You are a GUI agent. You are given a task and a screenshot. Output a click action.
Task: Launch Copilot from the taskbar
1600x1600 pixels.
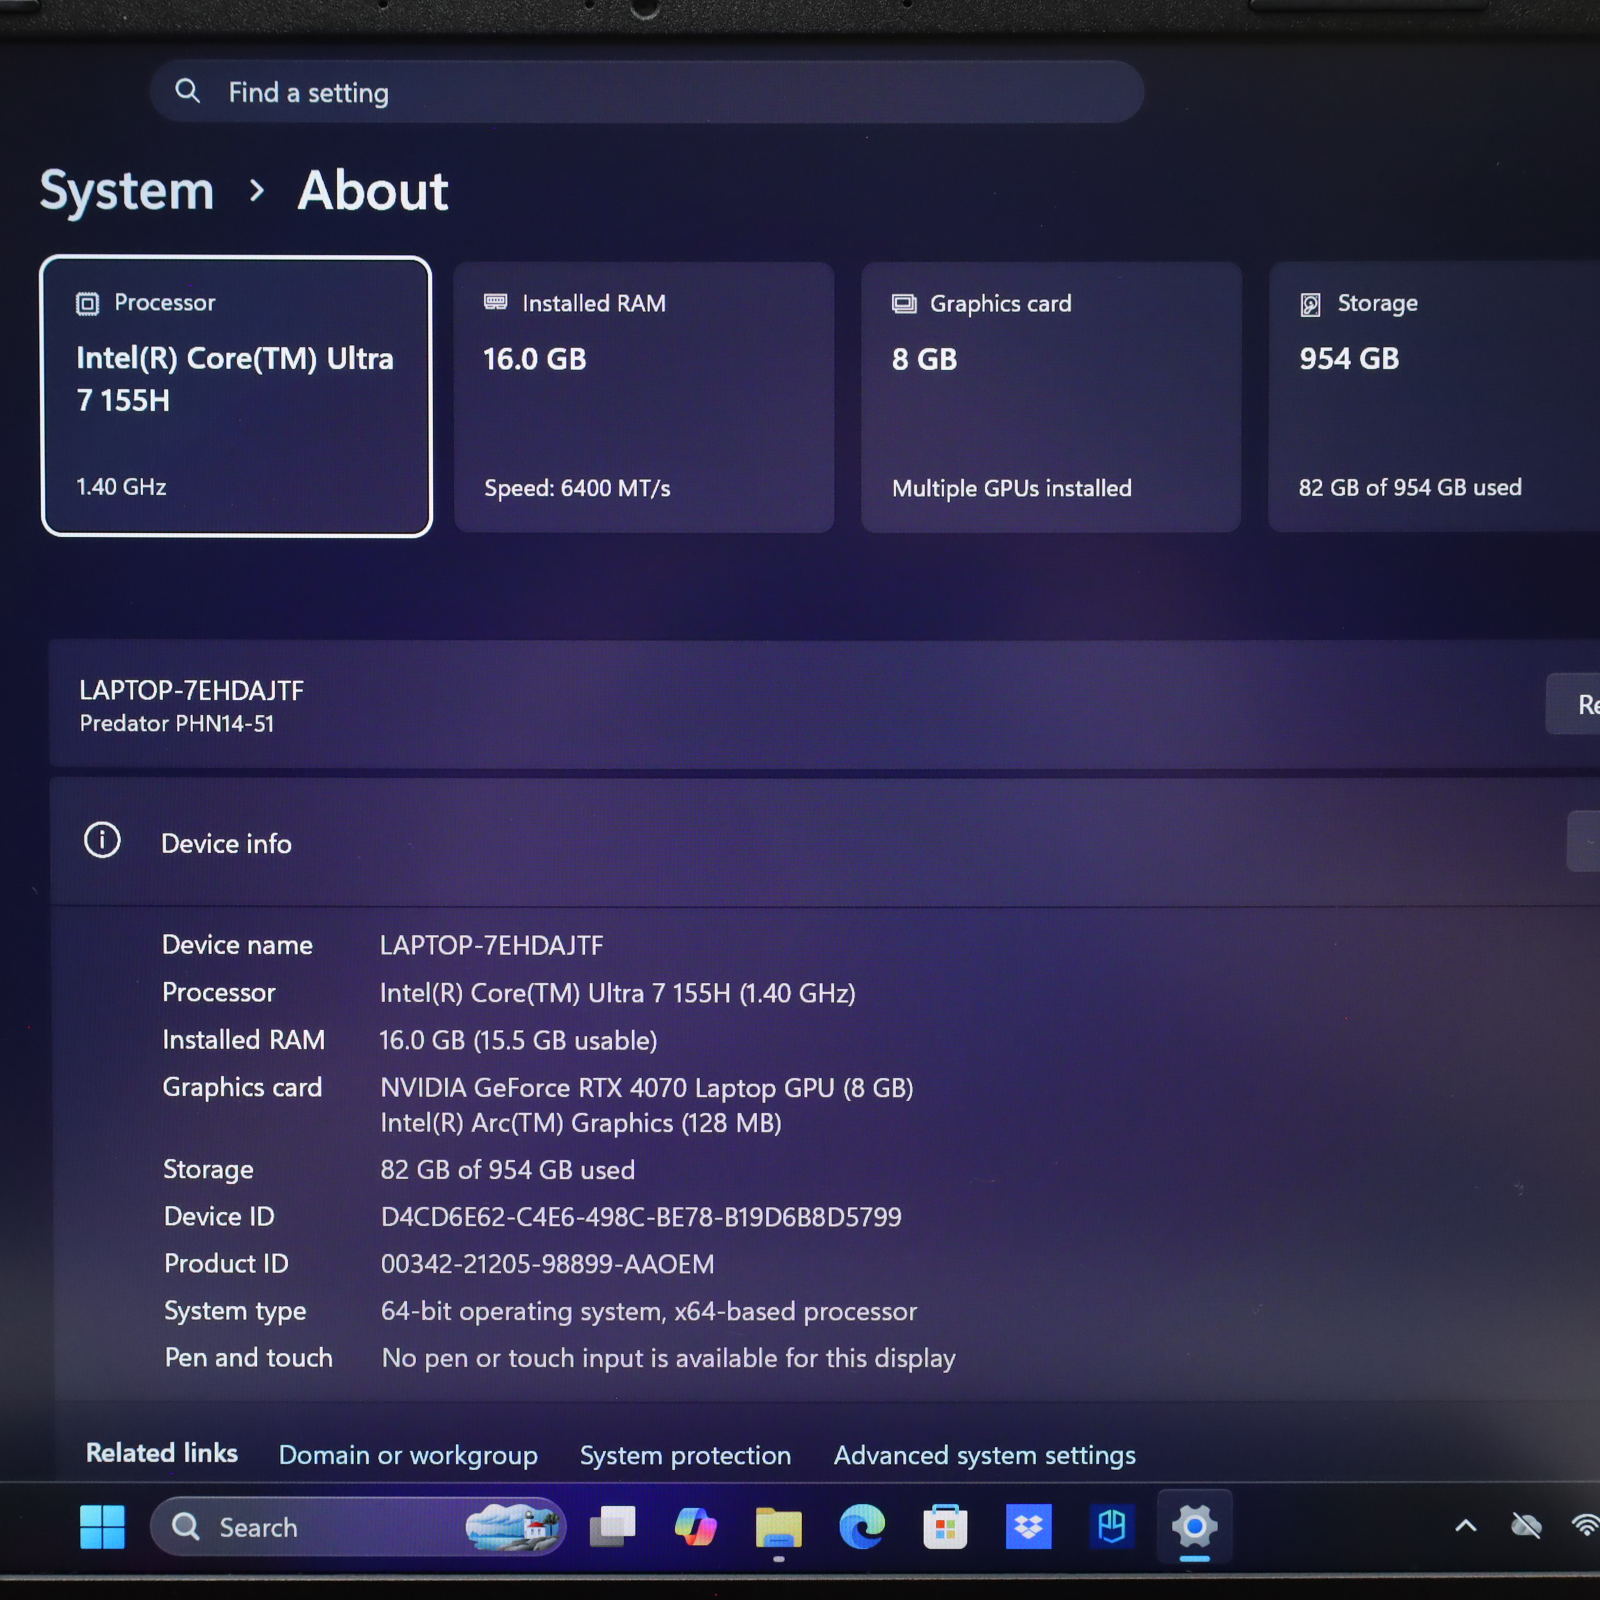point(695,1527)
